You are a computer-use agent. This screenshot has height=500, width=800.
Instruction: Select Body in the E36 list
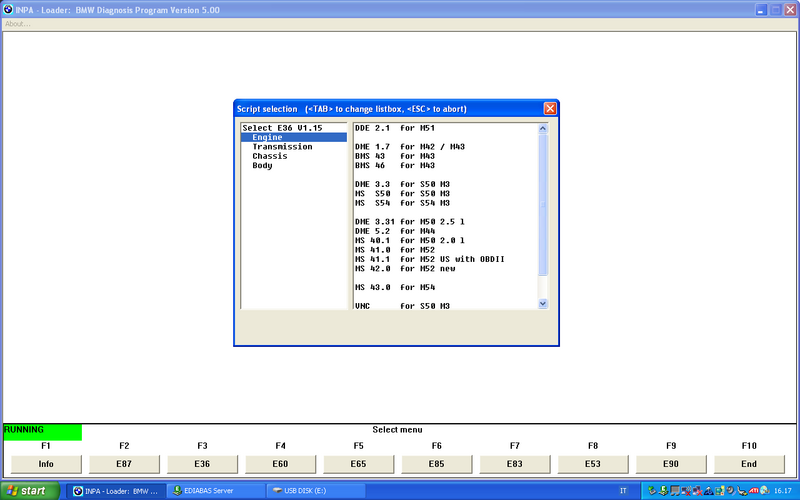click(262, 165)
